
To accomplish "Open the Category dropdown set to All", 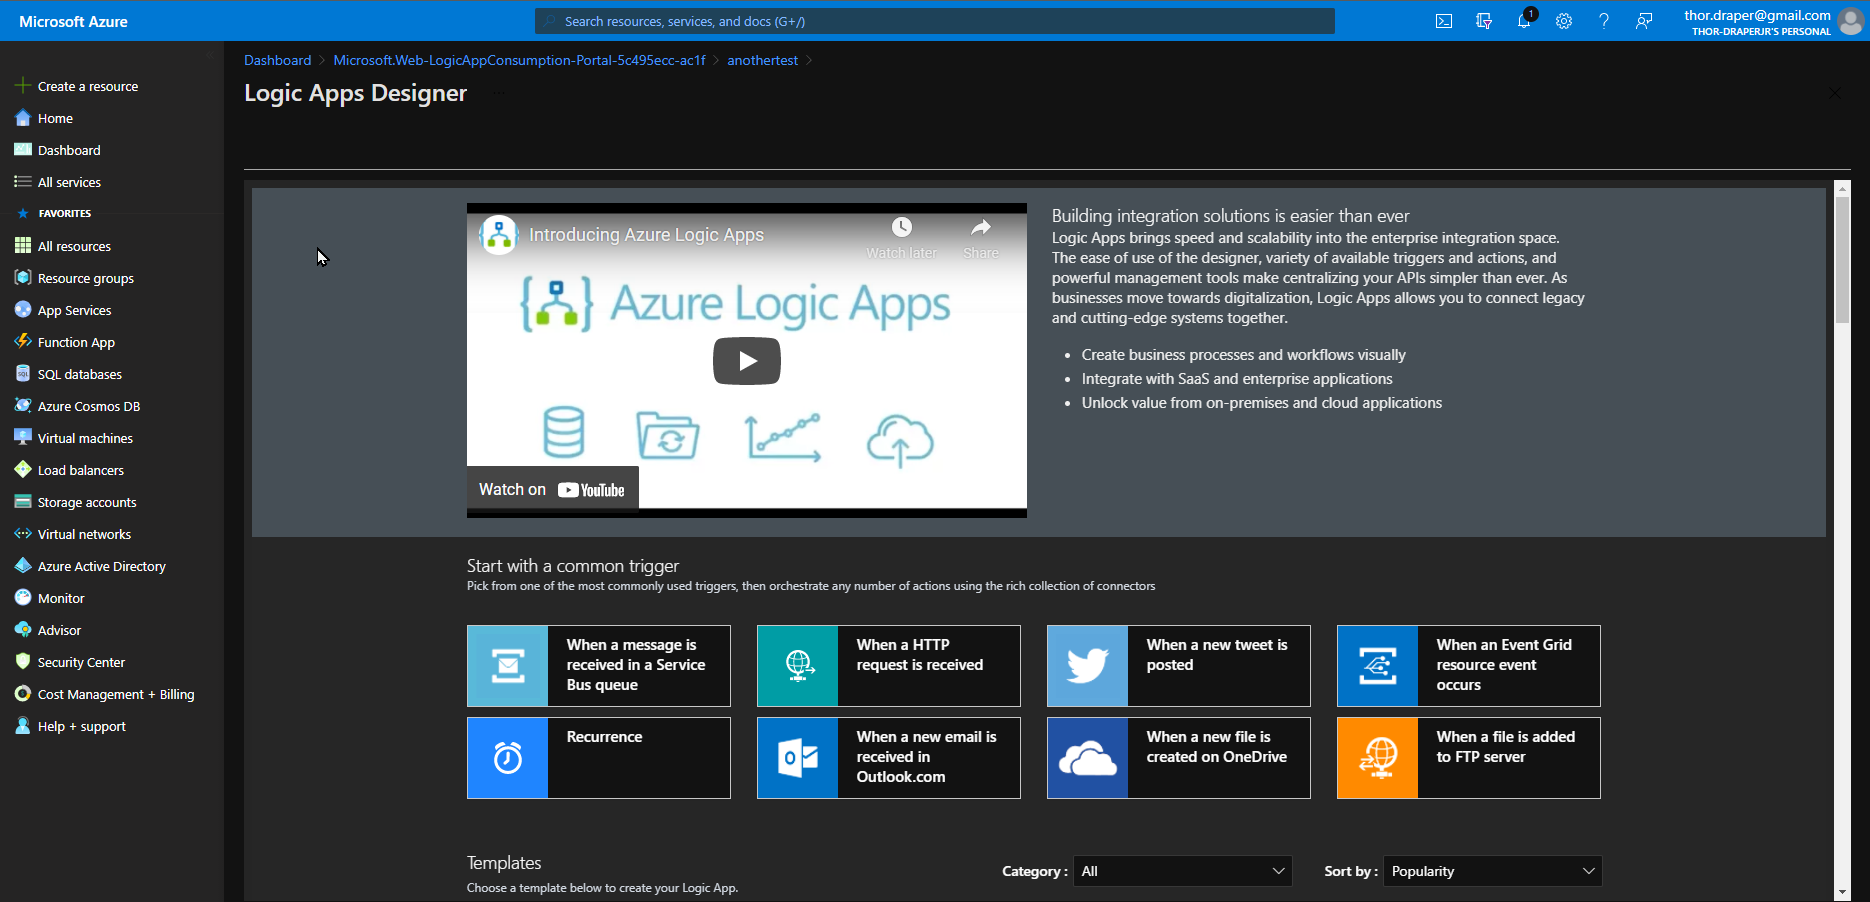I will click(x=1183, y=871).
